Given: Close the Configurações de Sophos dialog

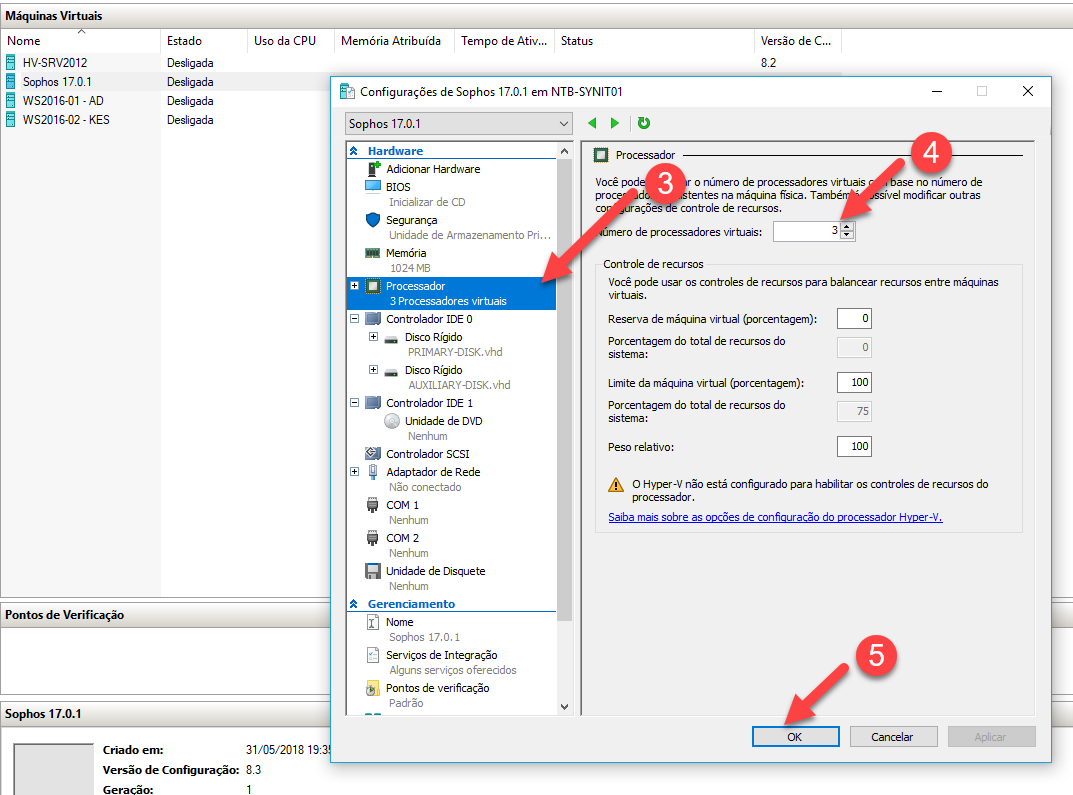Looking at the screenshot, I should (x=1027, y=91).
